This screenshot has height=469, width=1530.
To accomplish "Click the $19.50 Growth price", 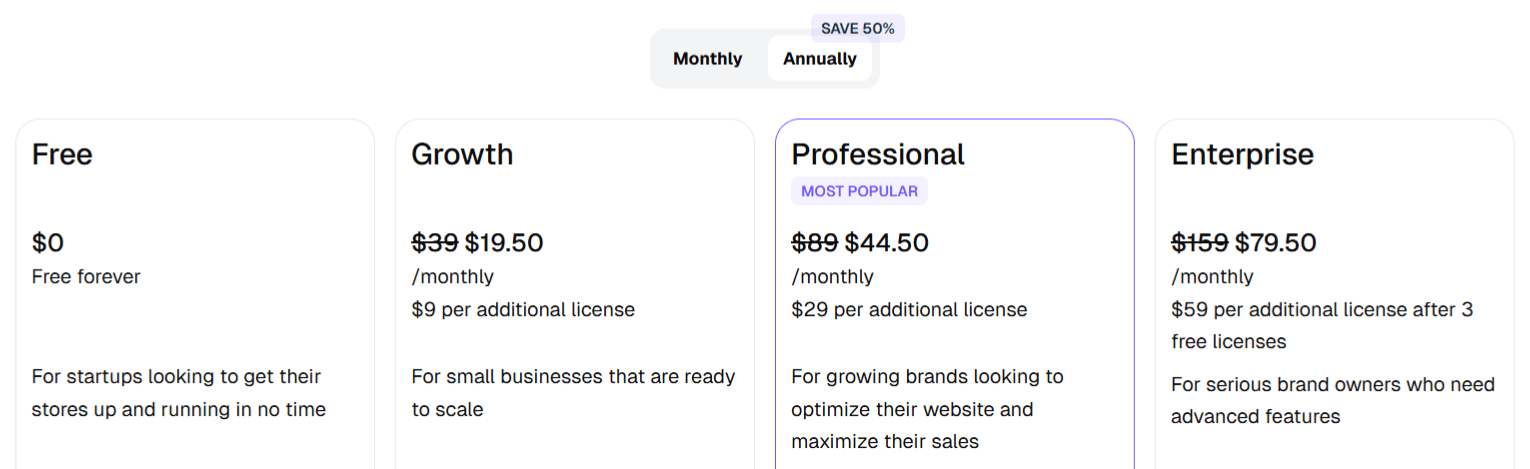I will click(504, 243).
